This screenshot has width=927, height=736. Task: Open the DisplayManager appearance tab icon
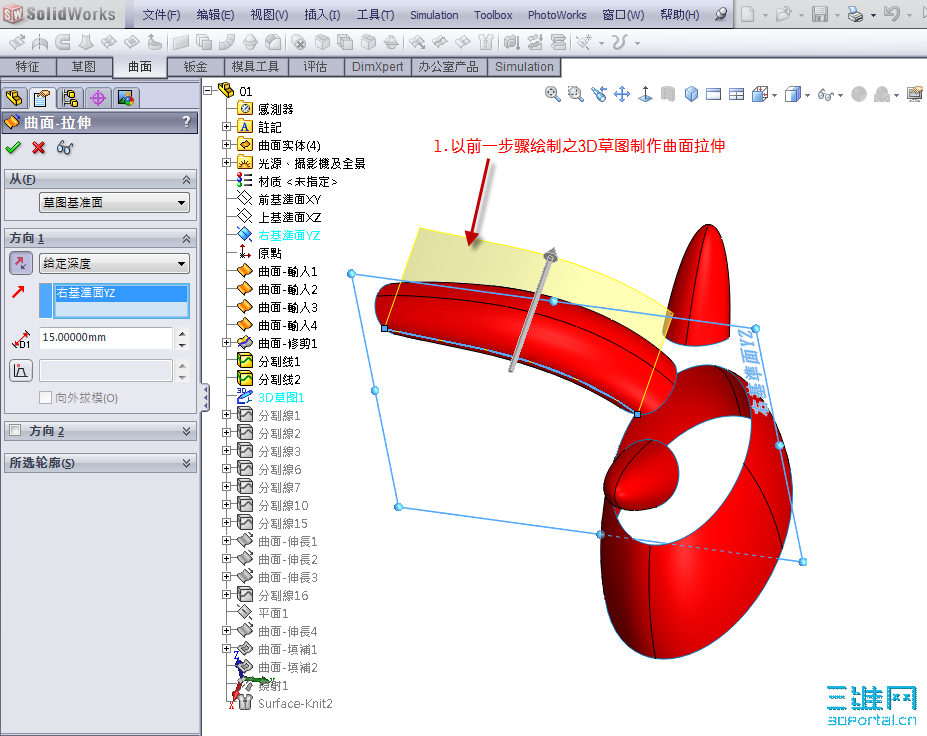125,98
